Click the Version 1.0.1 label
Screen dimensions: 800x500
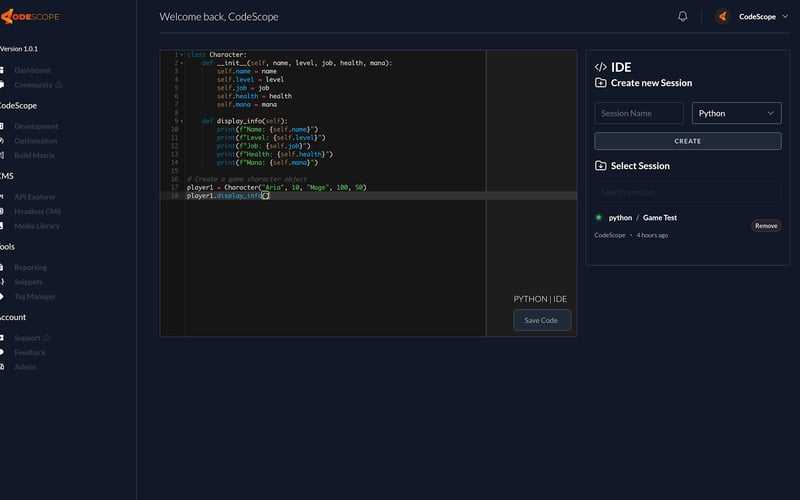coord(19,49)
